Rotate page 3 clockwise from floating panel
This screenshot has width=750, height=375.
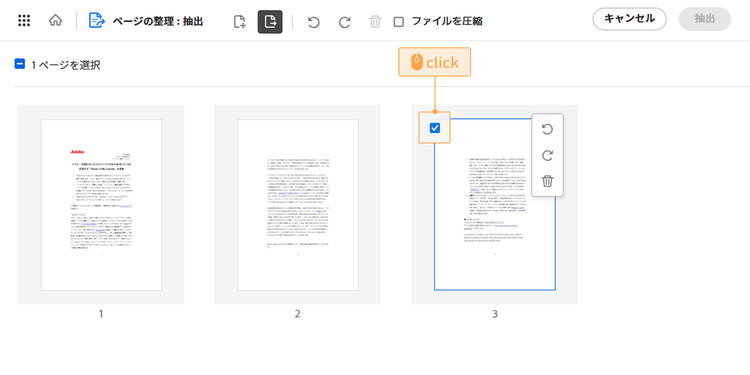[x=547, y=155]
